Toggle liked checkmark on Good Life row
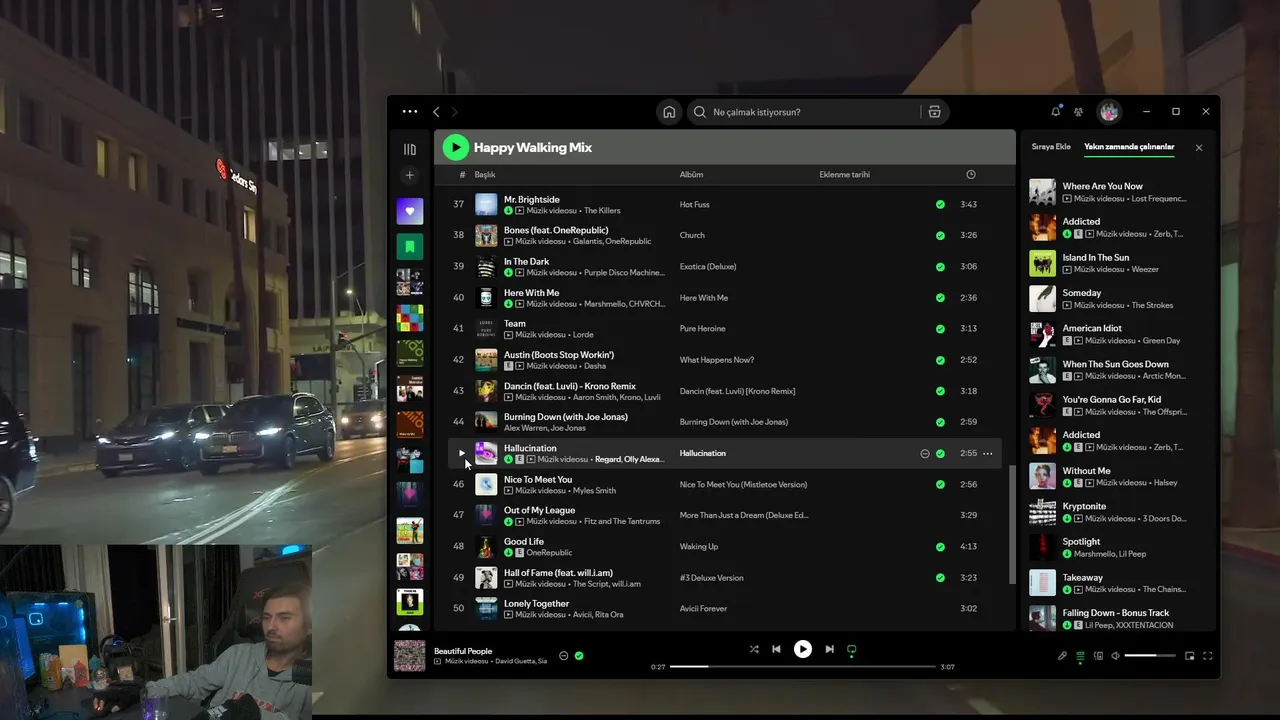Viewport: 1280px width, 720px height. coord(940,547)
